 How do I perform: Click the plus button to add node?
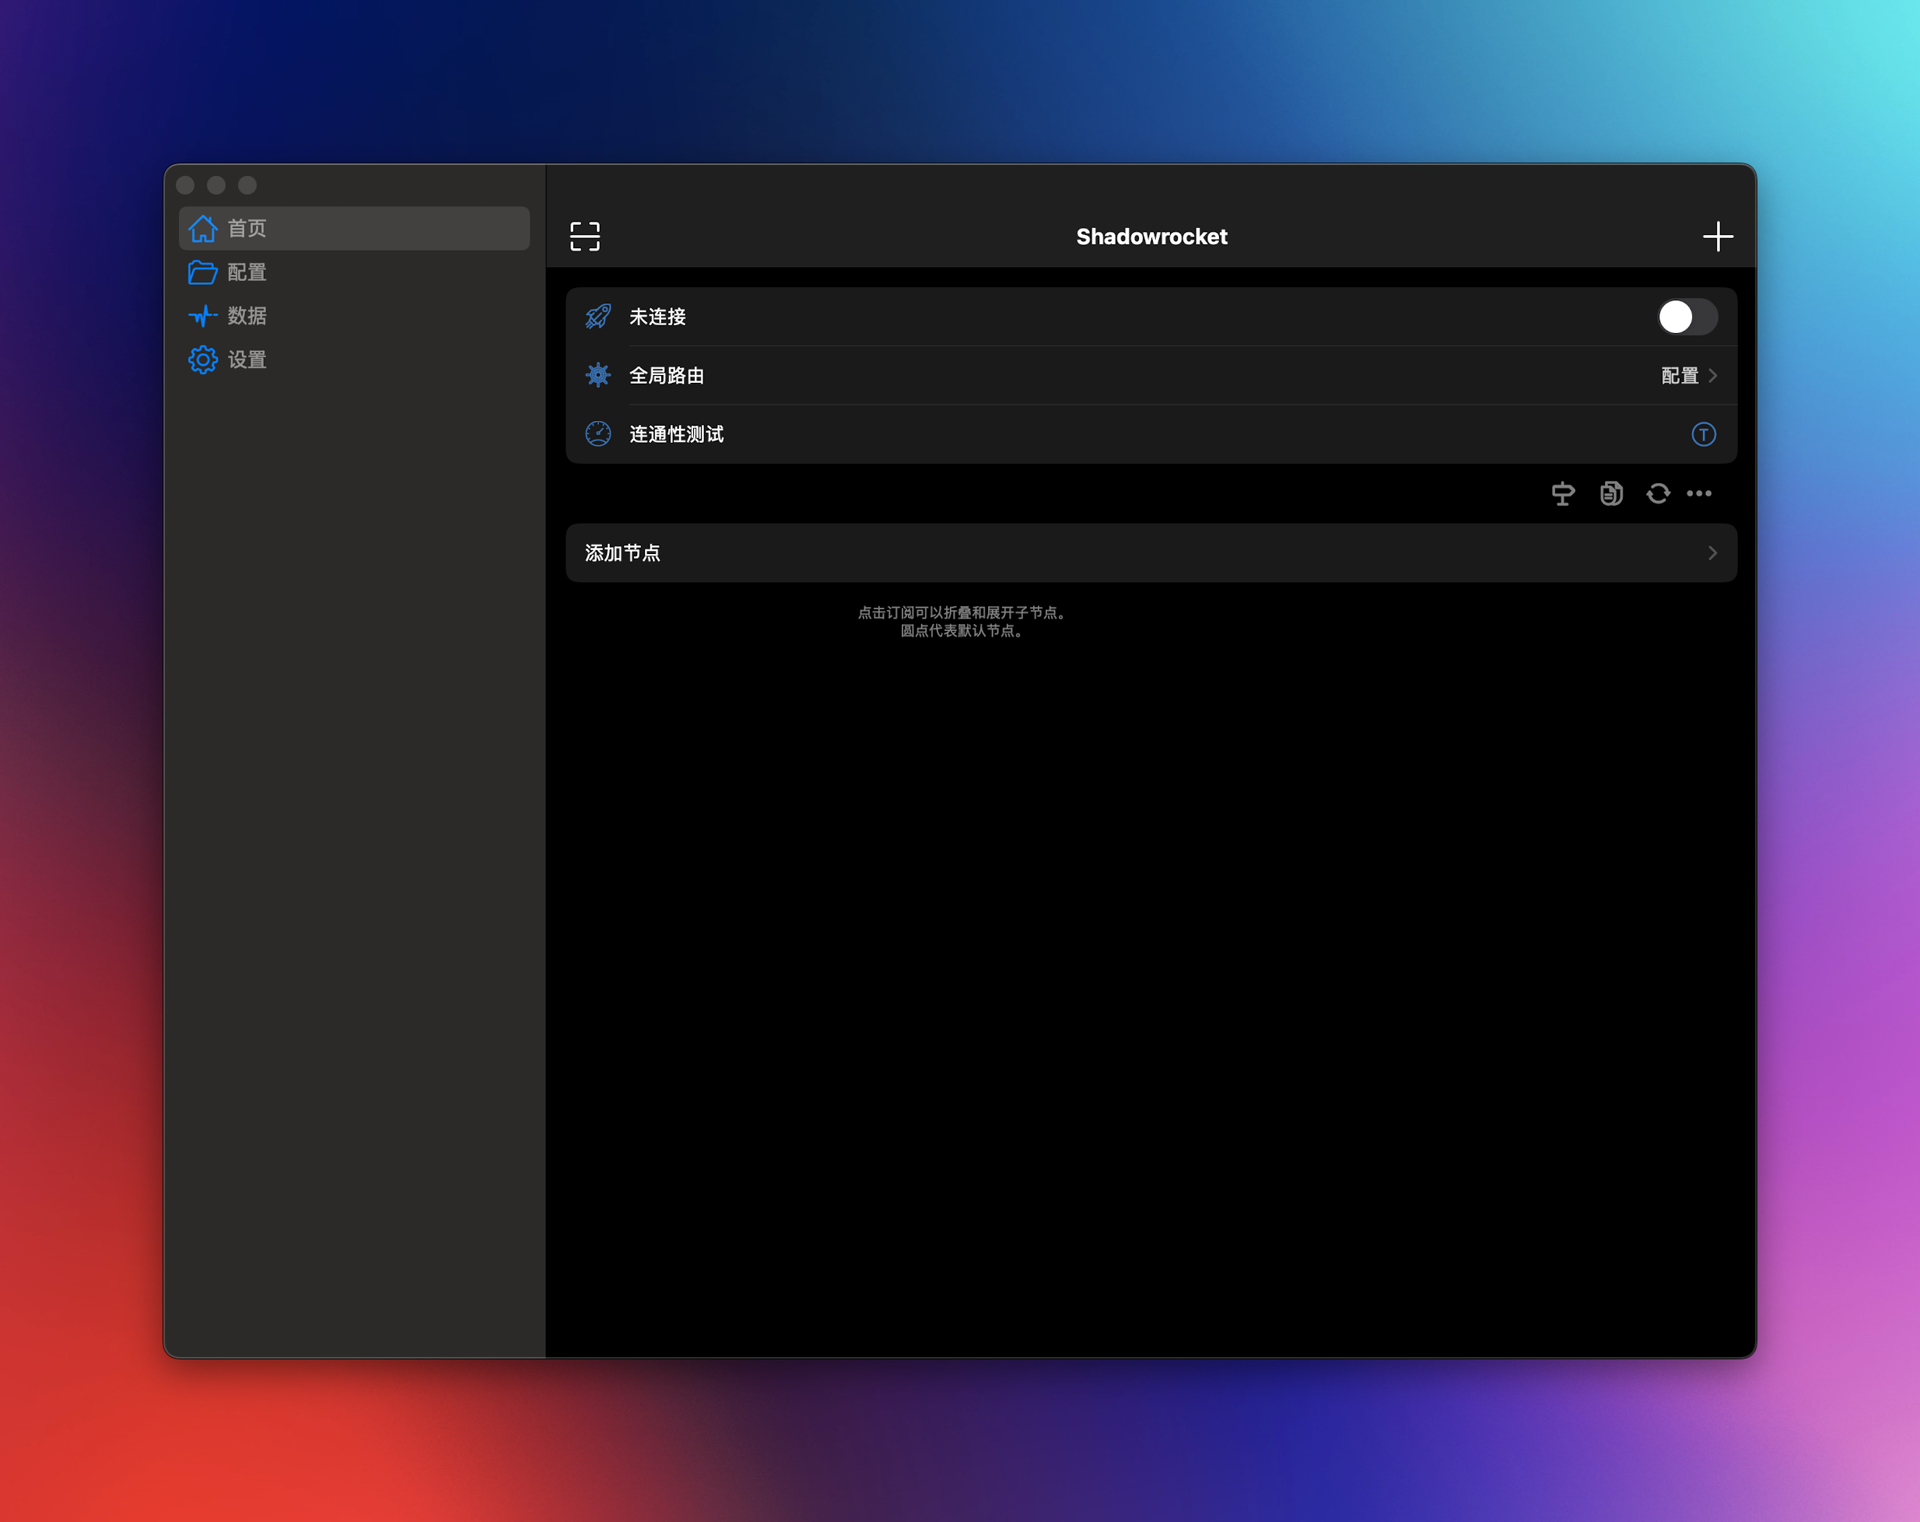pyautogui.click(x=1719, y=236)
